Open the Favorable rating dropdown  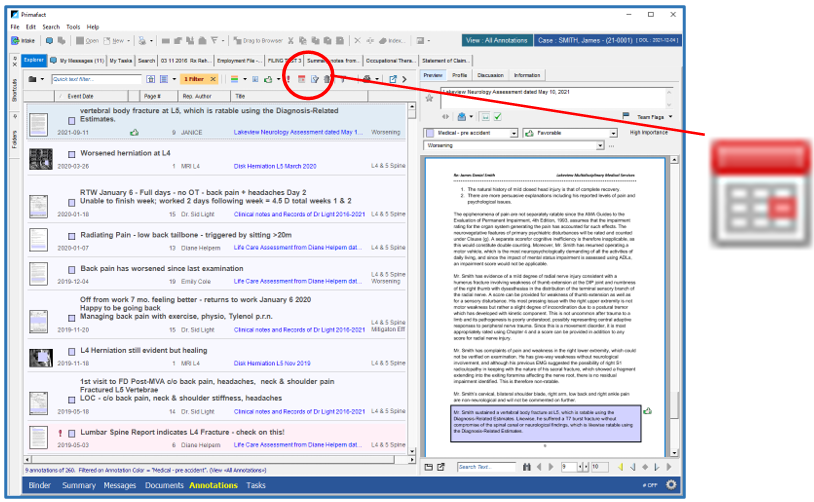pos(613,133)
